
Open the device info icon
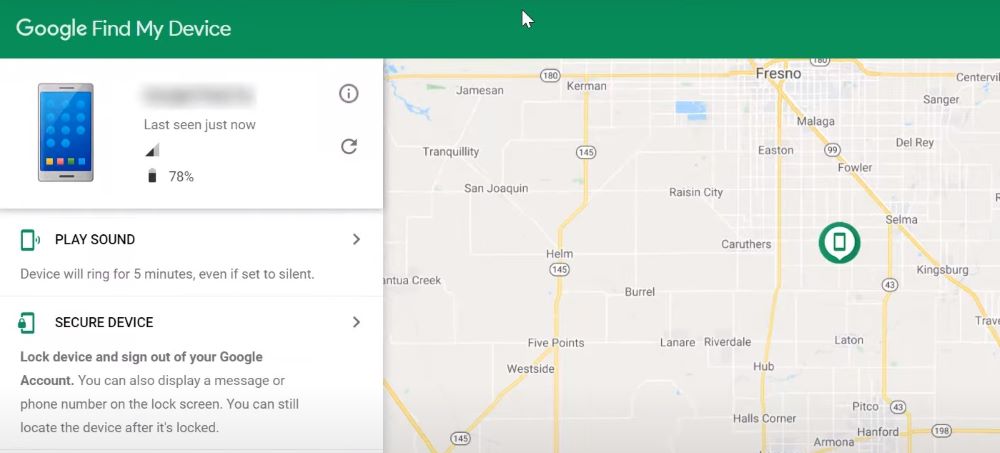point(348,94)
